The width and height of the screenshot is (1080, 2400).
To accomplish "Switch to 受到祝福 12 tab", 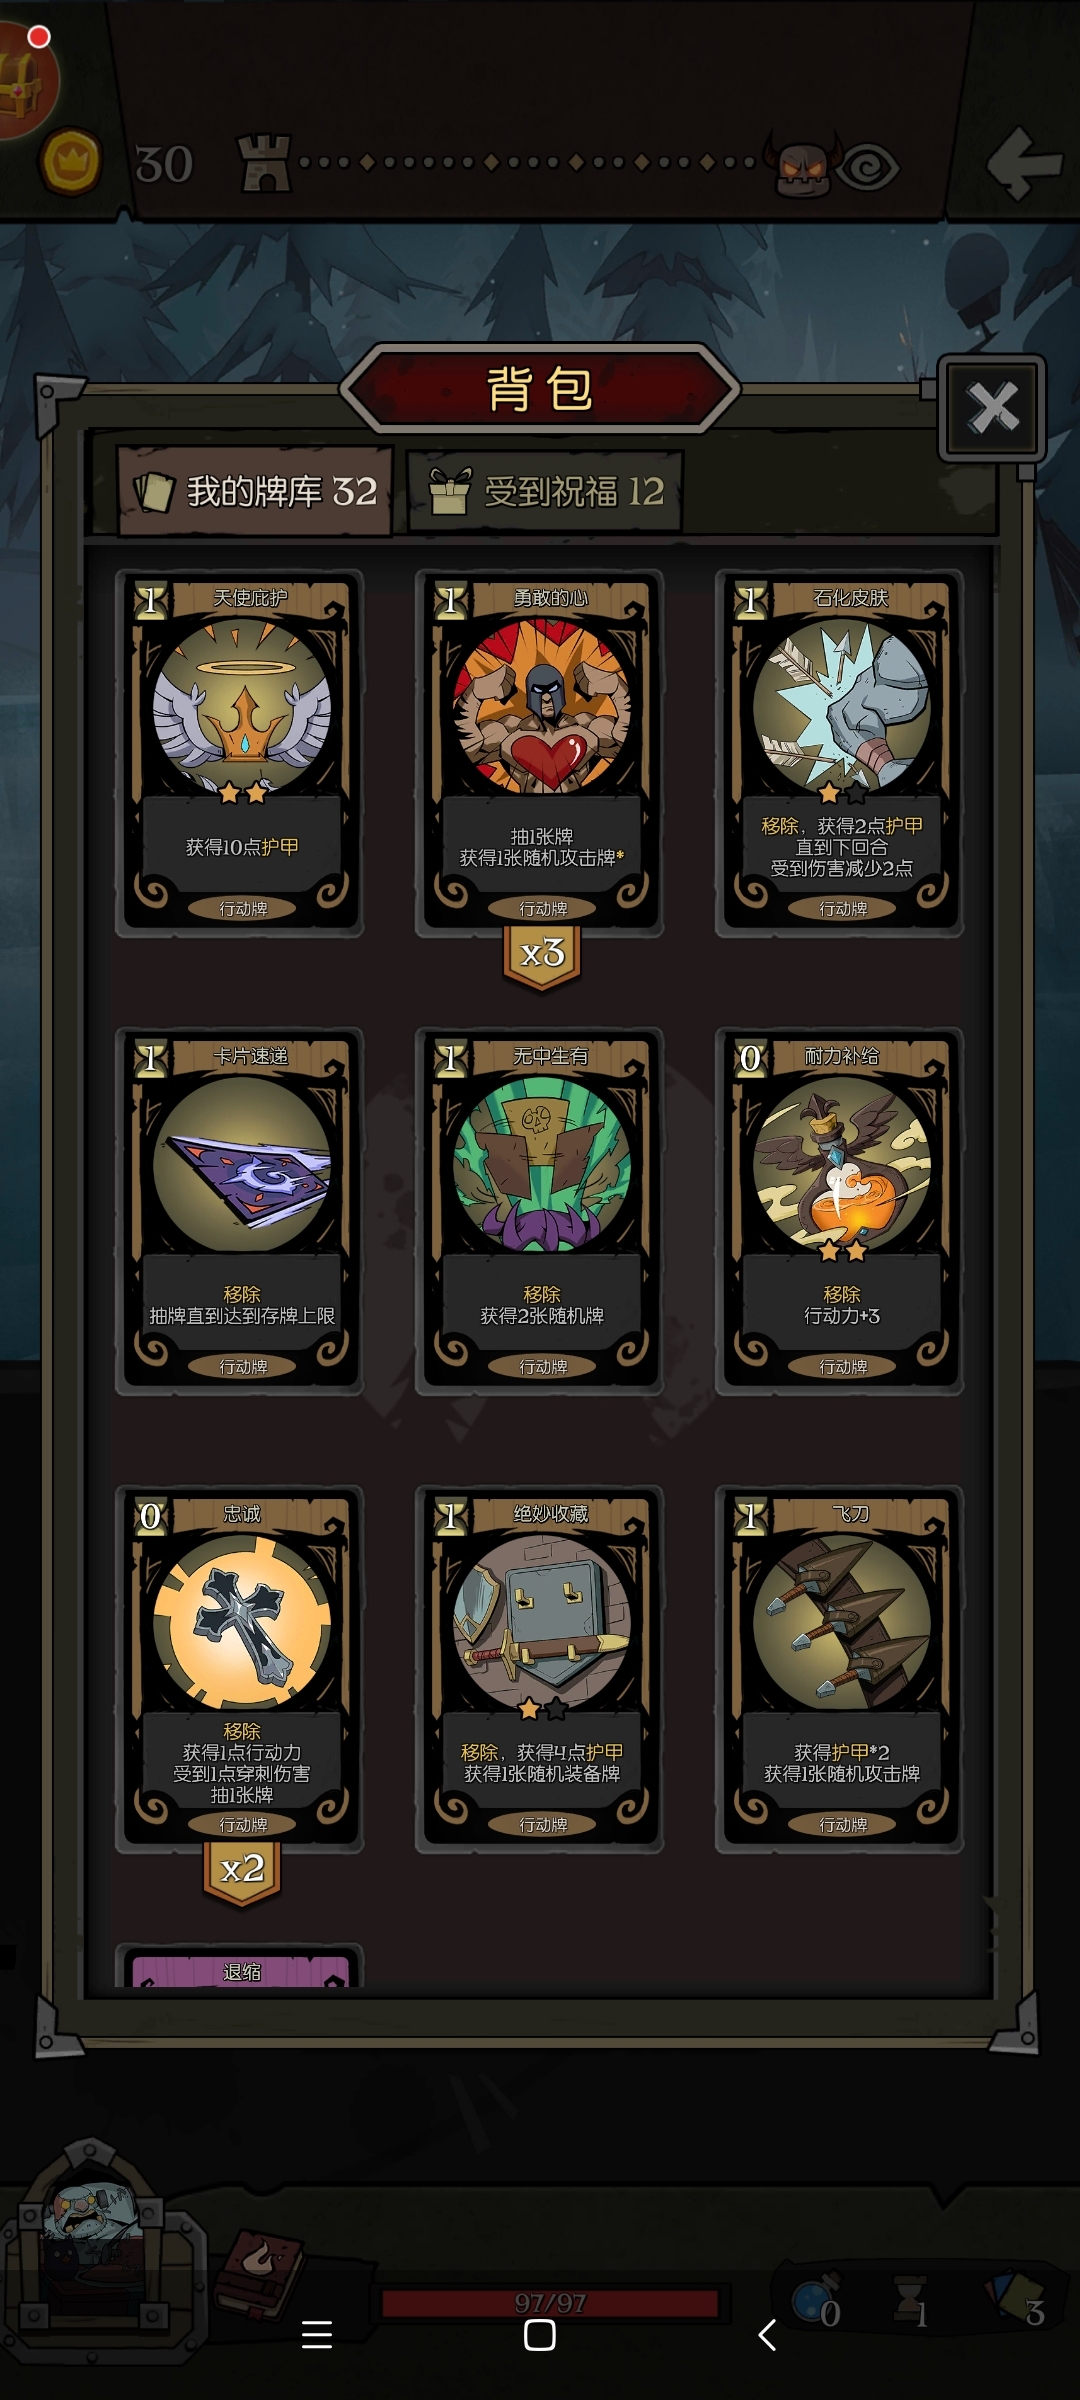I will pos(545,491).
